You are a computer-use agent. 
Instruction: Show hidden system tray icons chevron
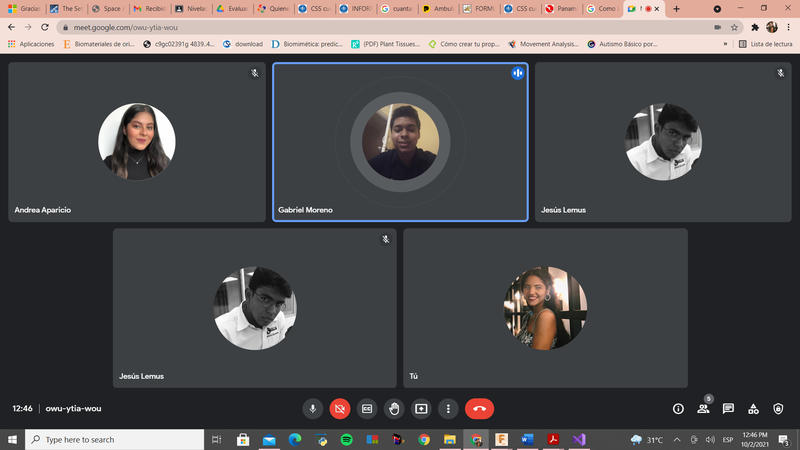click(677, 439)
